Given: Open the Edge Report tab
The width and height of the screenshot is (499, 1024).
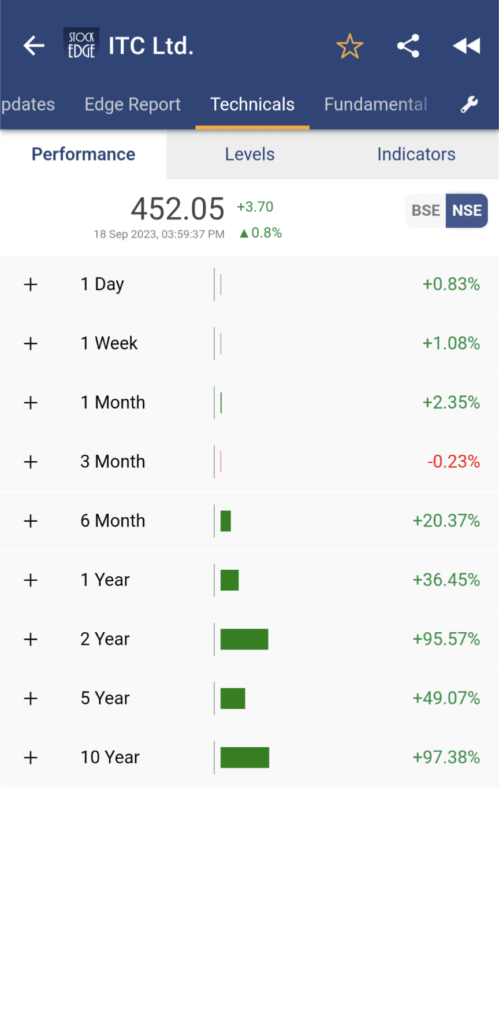Looking at the screenshot, I should pyautogui.click(x=133, y=104).
